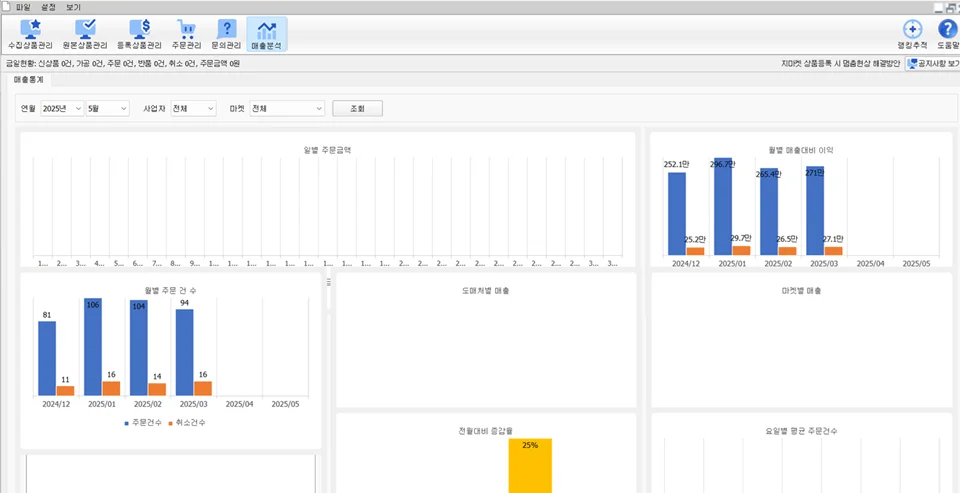Open 문의관리 question bubble icon
This screenshot has width=960, height=493.
pyautogui.click(x=226, y=35)
